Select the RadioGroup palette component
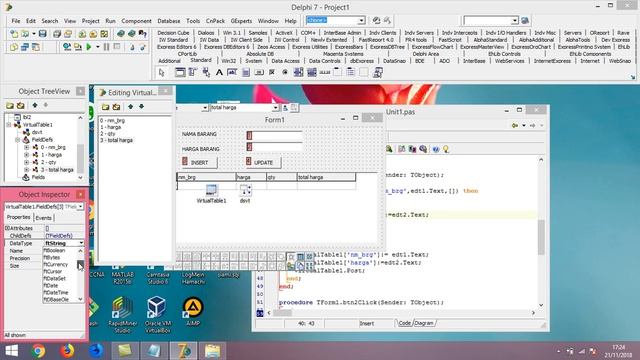The image size is (640, 360). click(x=351, y=73)
